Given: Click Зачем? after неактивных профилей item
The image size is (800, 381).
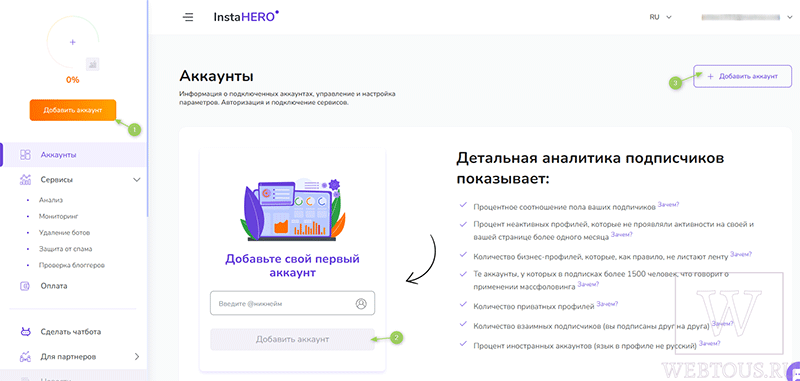Looking at the screenshot, I should pyautogui.click(x=622, y=235).
